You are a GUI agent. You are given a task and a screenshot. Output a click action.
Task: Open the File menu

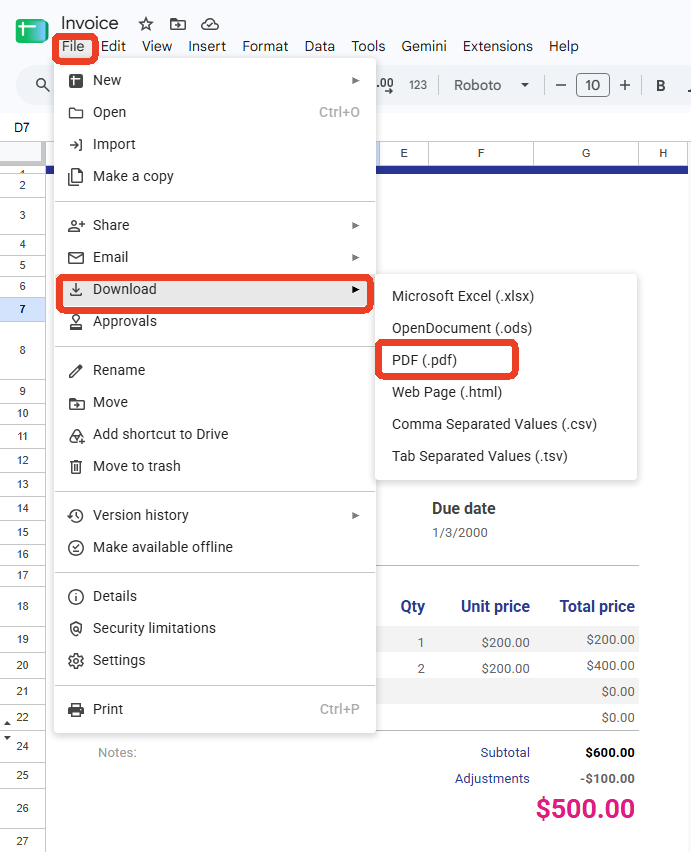[x=73, y=47]
